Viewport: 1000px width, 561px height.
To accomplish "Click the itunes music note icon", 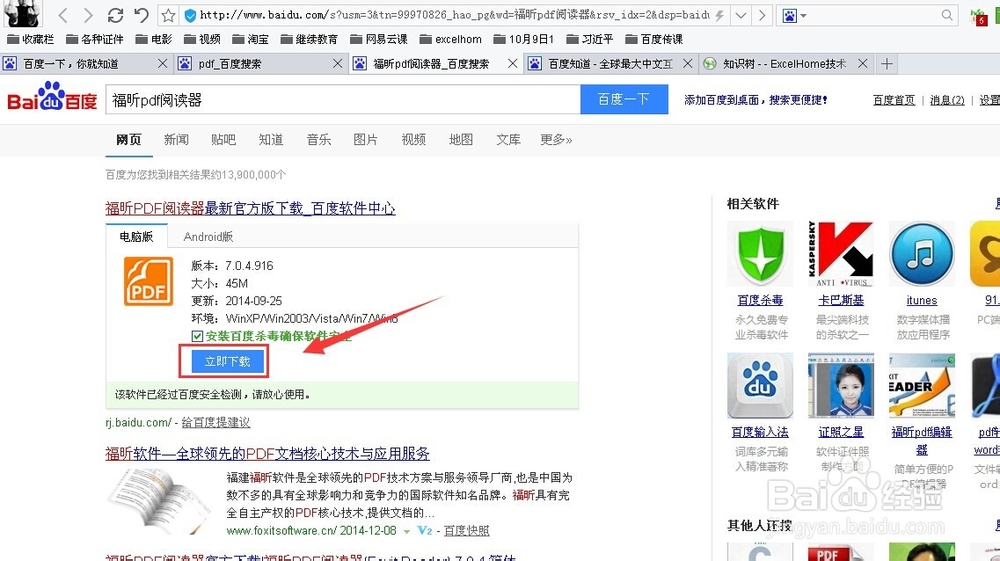I will [922, 254].
